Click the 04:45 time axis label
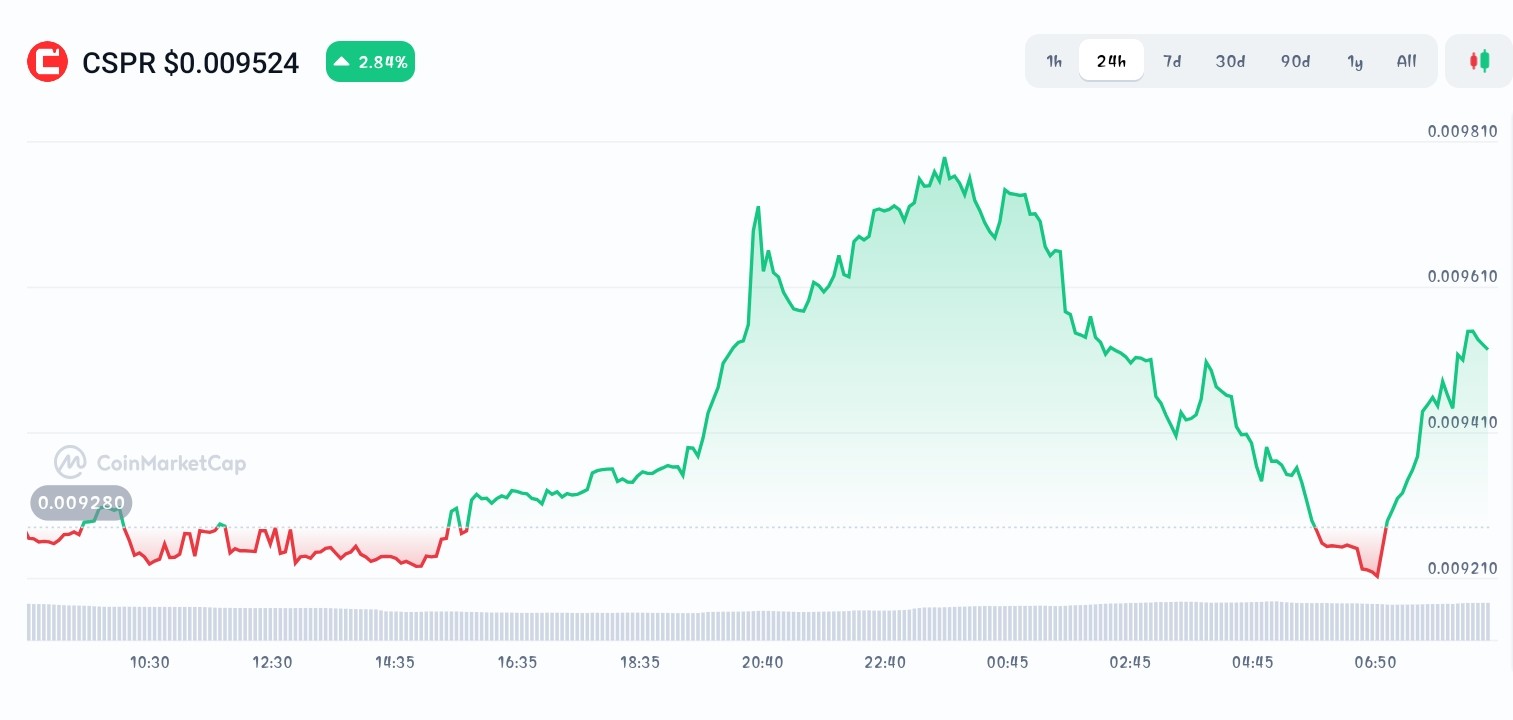Image resolution: width=1513 pixels, height=720 pixels. (x=1253, y=662)
